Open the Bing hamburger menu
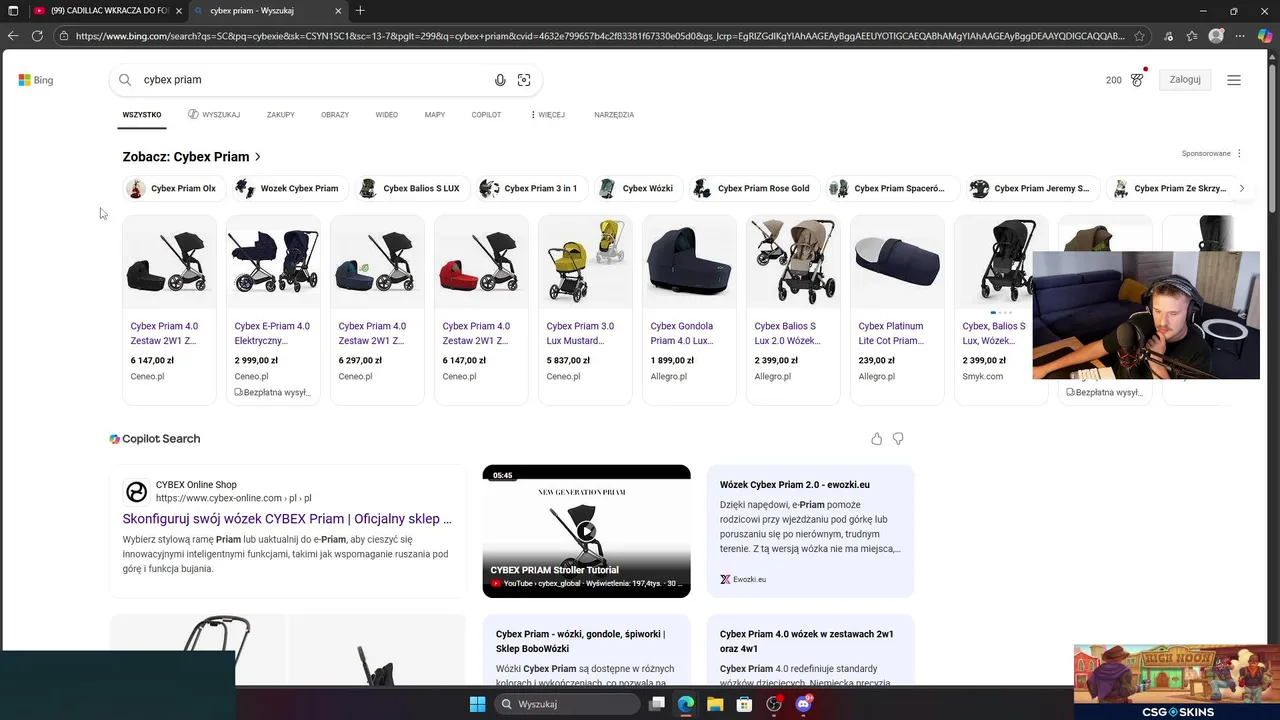Viewport: 1280px width, 720px height. point(1234,80)
